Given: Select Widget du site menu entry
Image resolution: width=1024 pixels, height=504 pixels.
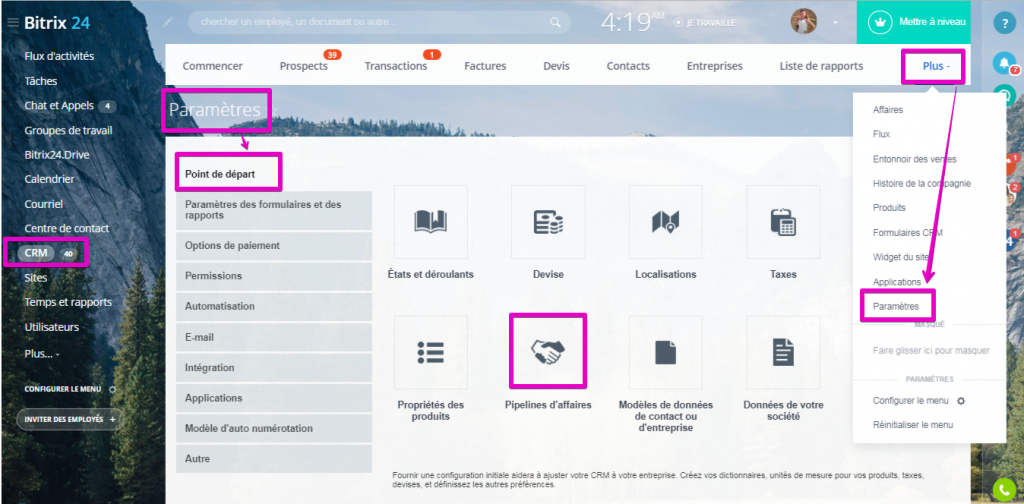Looking at the screenshot, I should [x=901, y=257].
